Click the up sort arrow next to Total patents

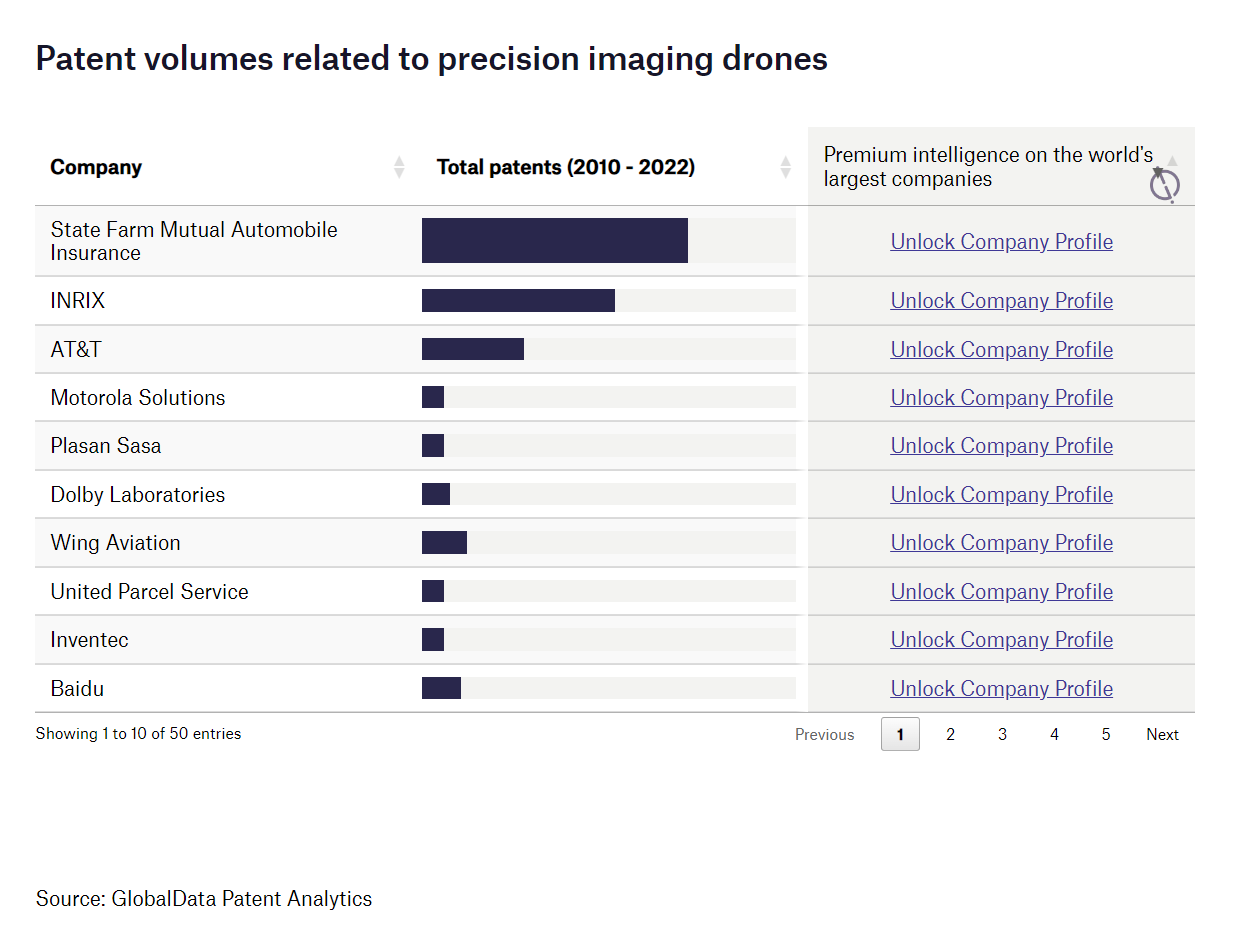786,160
